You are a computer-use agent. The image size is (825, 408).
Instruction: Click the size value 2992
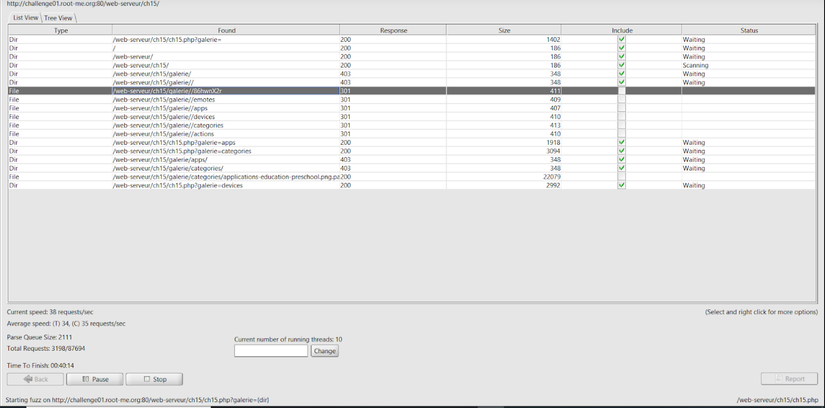click(552, 185)
